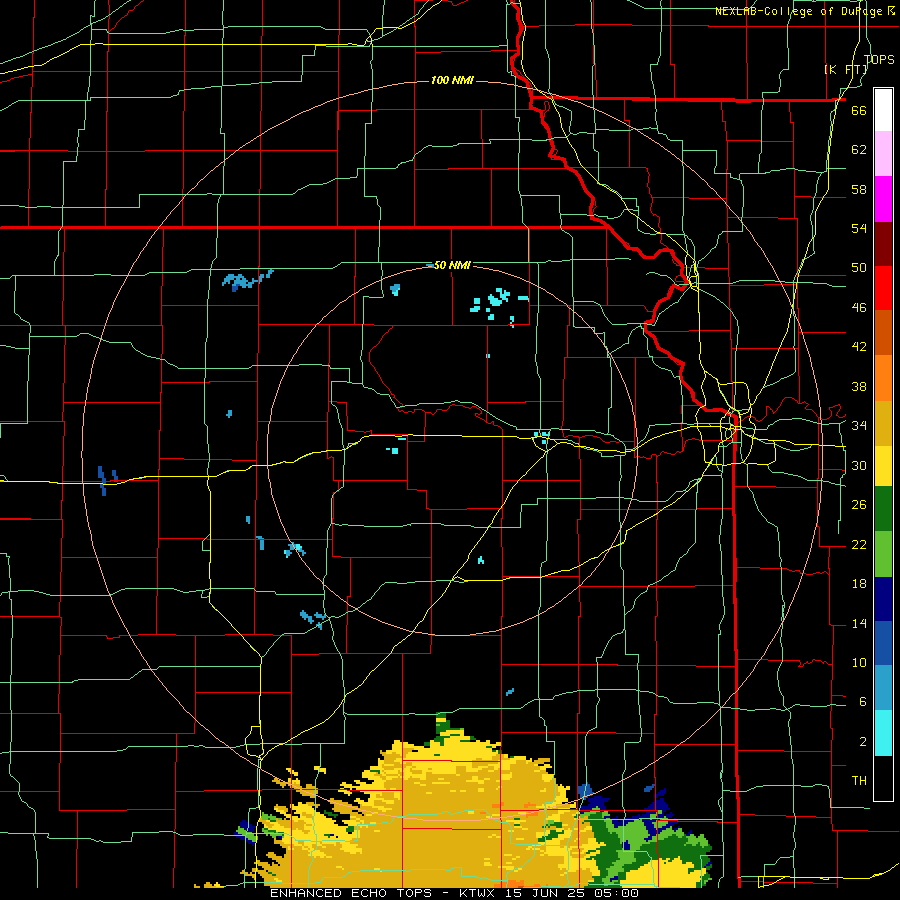Click the white swatch in the tops legend
Image resolution: width=900 pixels, height=900 pixels.
883,110
